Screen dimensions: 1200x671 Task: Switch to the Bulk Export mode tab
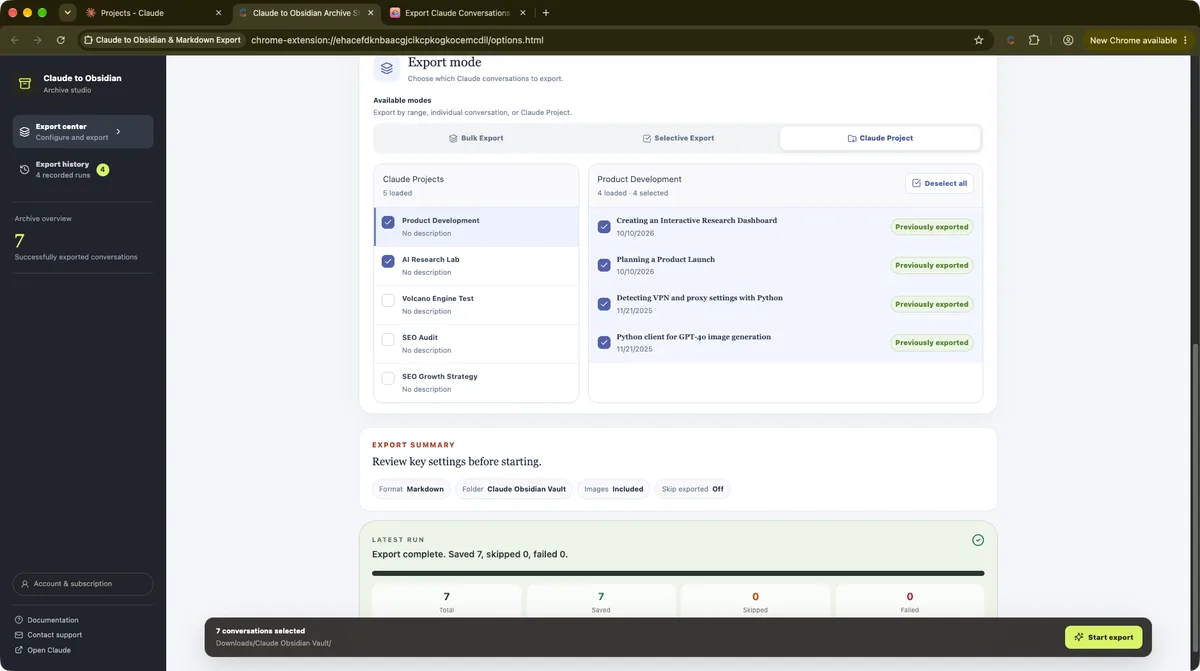coord(476,138)
